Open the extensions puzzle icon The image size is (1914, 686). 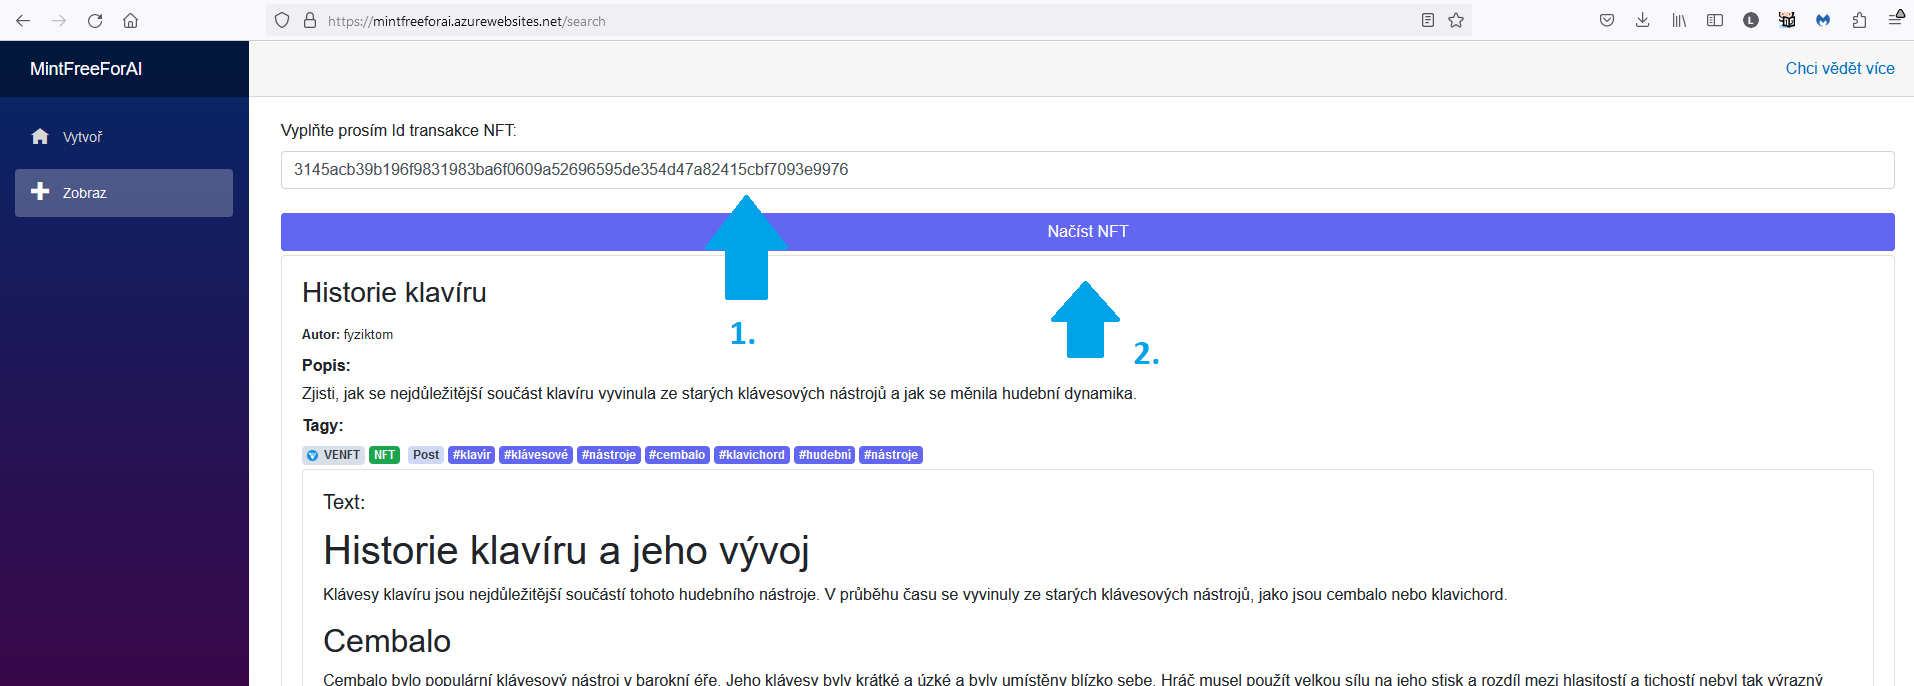tap(1859, 20)
